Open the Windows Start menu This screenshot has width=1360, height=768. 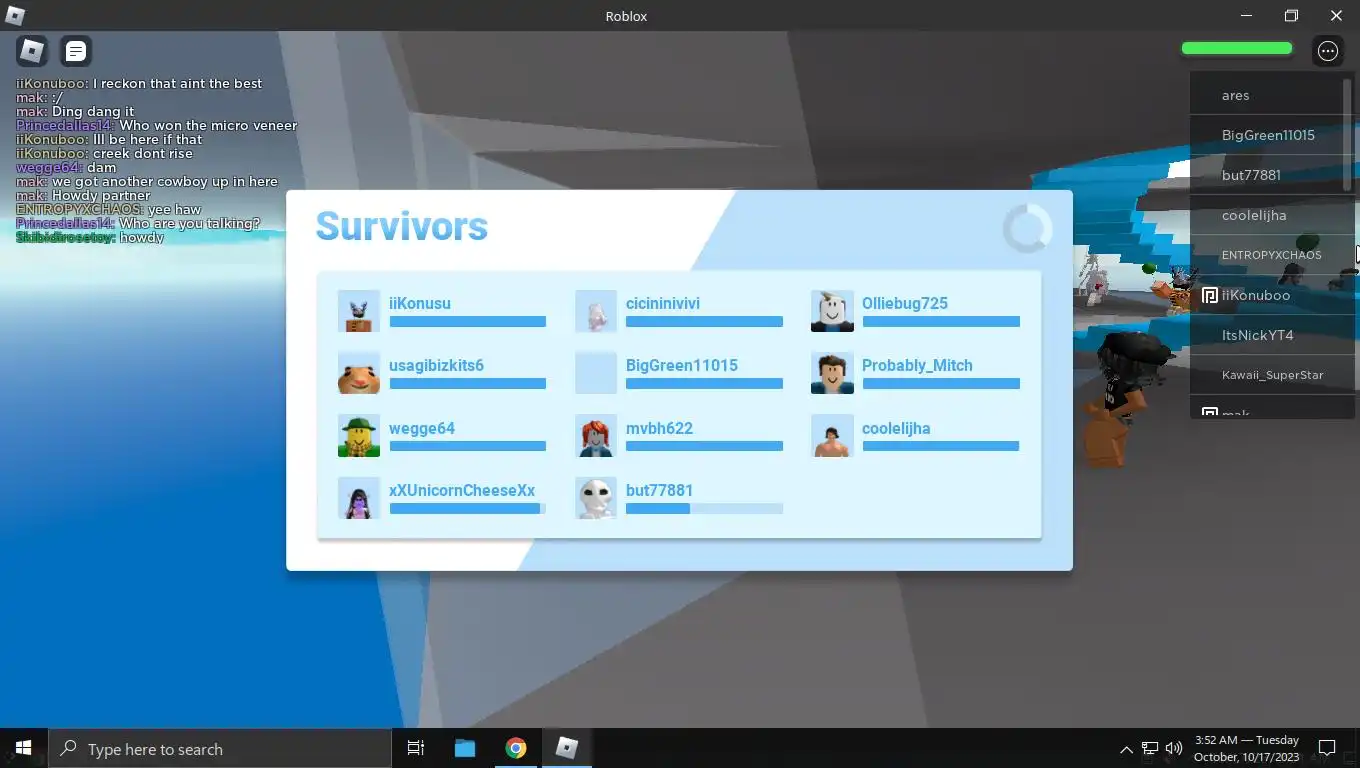(24, 748)
